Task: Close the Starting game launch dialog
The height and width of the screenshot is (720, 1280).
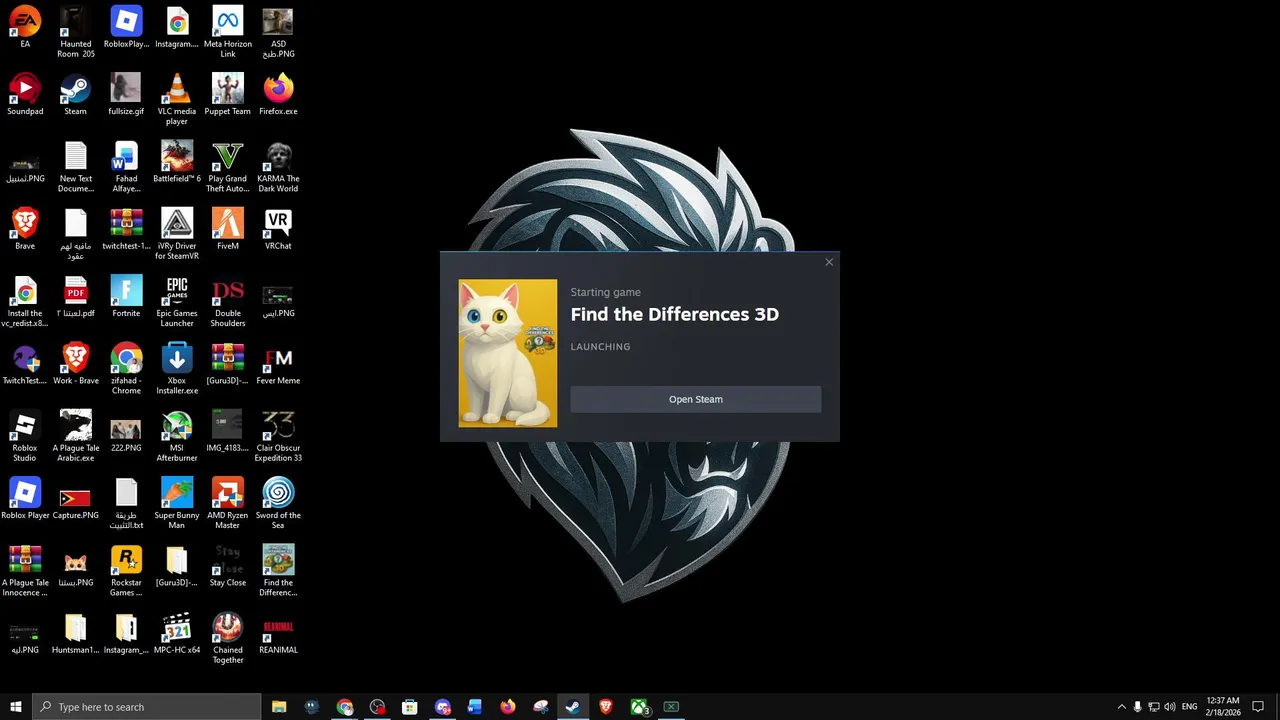Action: click(829, 262)
